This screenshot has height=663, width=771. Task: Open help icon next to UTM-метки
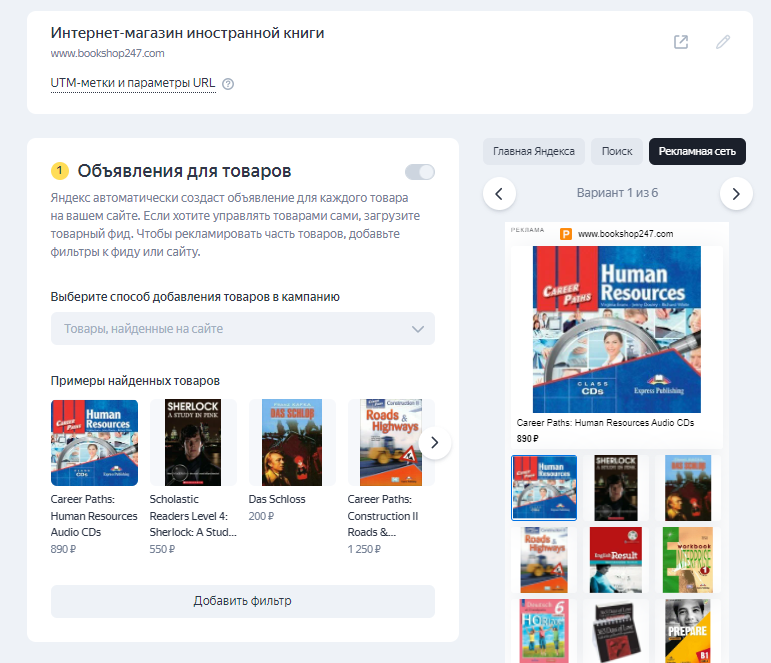click(x=228, y=84)
